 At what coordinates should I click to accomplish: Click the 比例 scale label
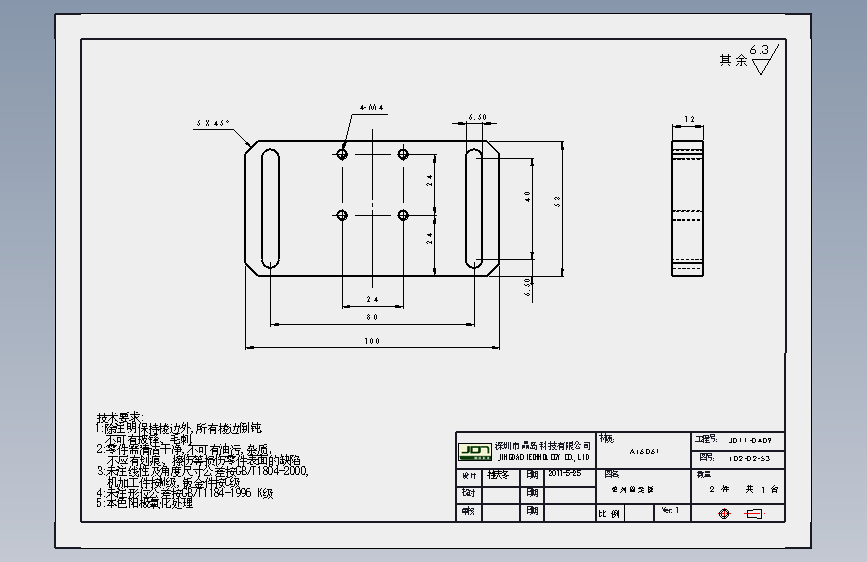(x=609, y=514)
